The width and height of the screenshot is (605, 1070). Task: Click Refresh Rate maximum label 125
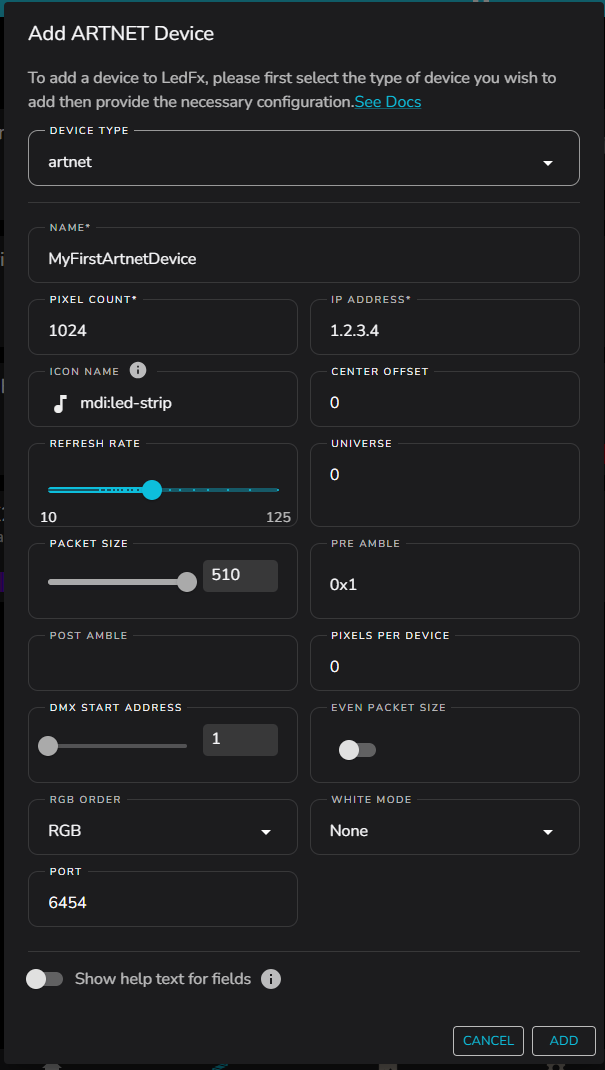tap(278, 517)
